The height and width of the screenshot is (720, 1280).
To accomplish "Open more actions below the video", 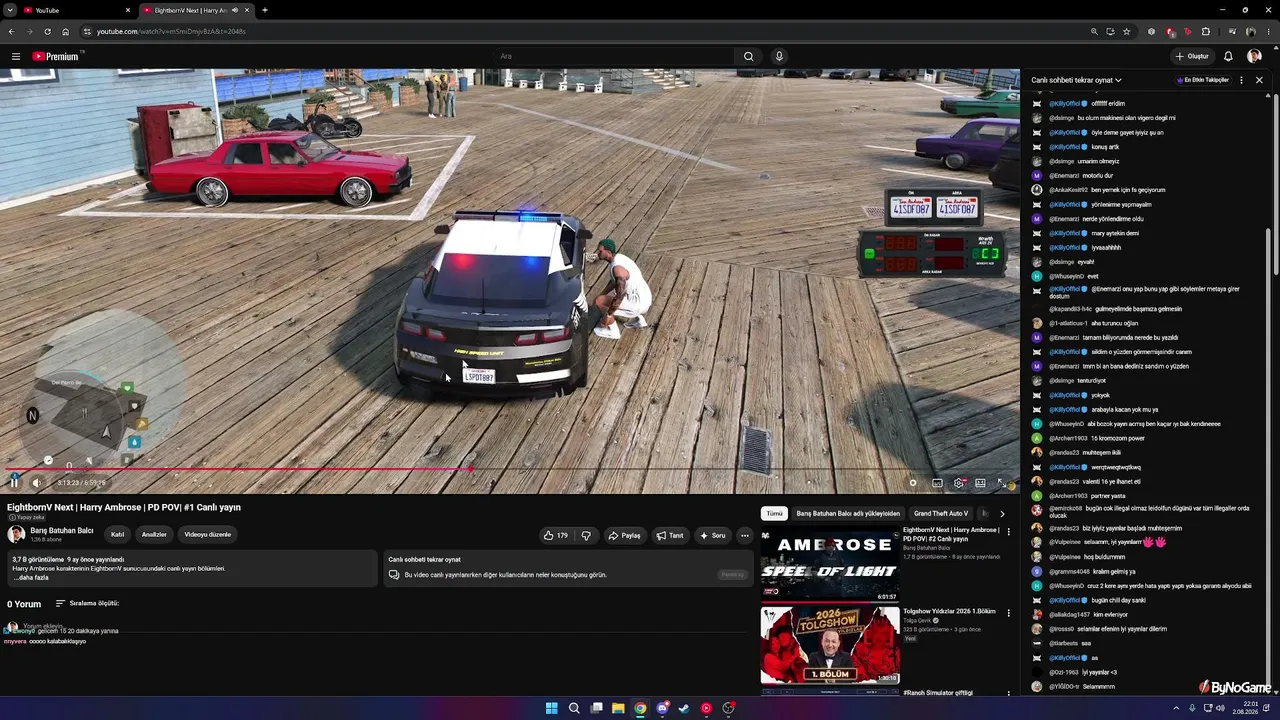I will coord(744,535).
